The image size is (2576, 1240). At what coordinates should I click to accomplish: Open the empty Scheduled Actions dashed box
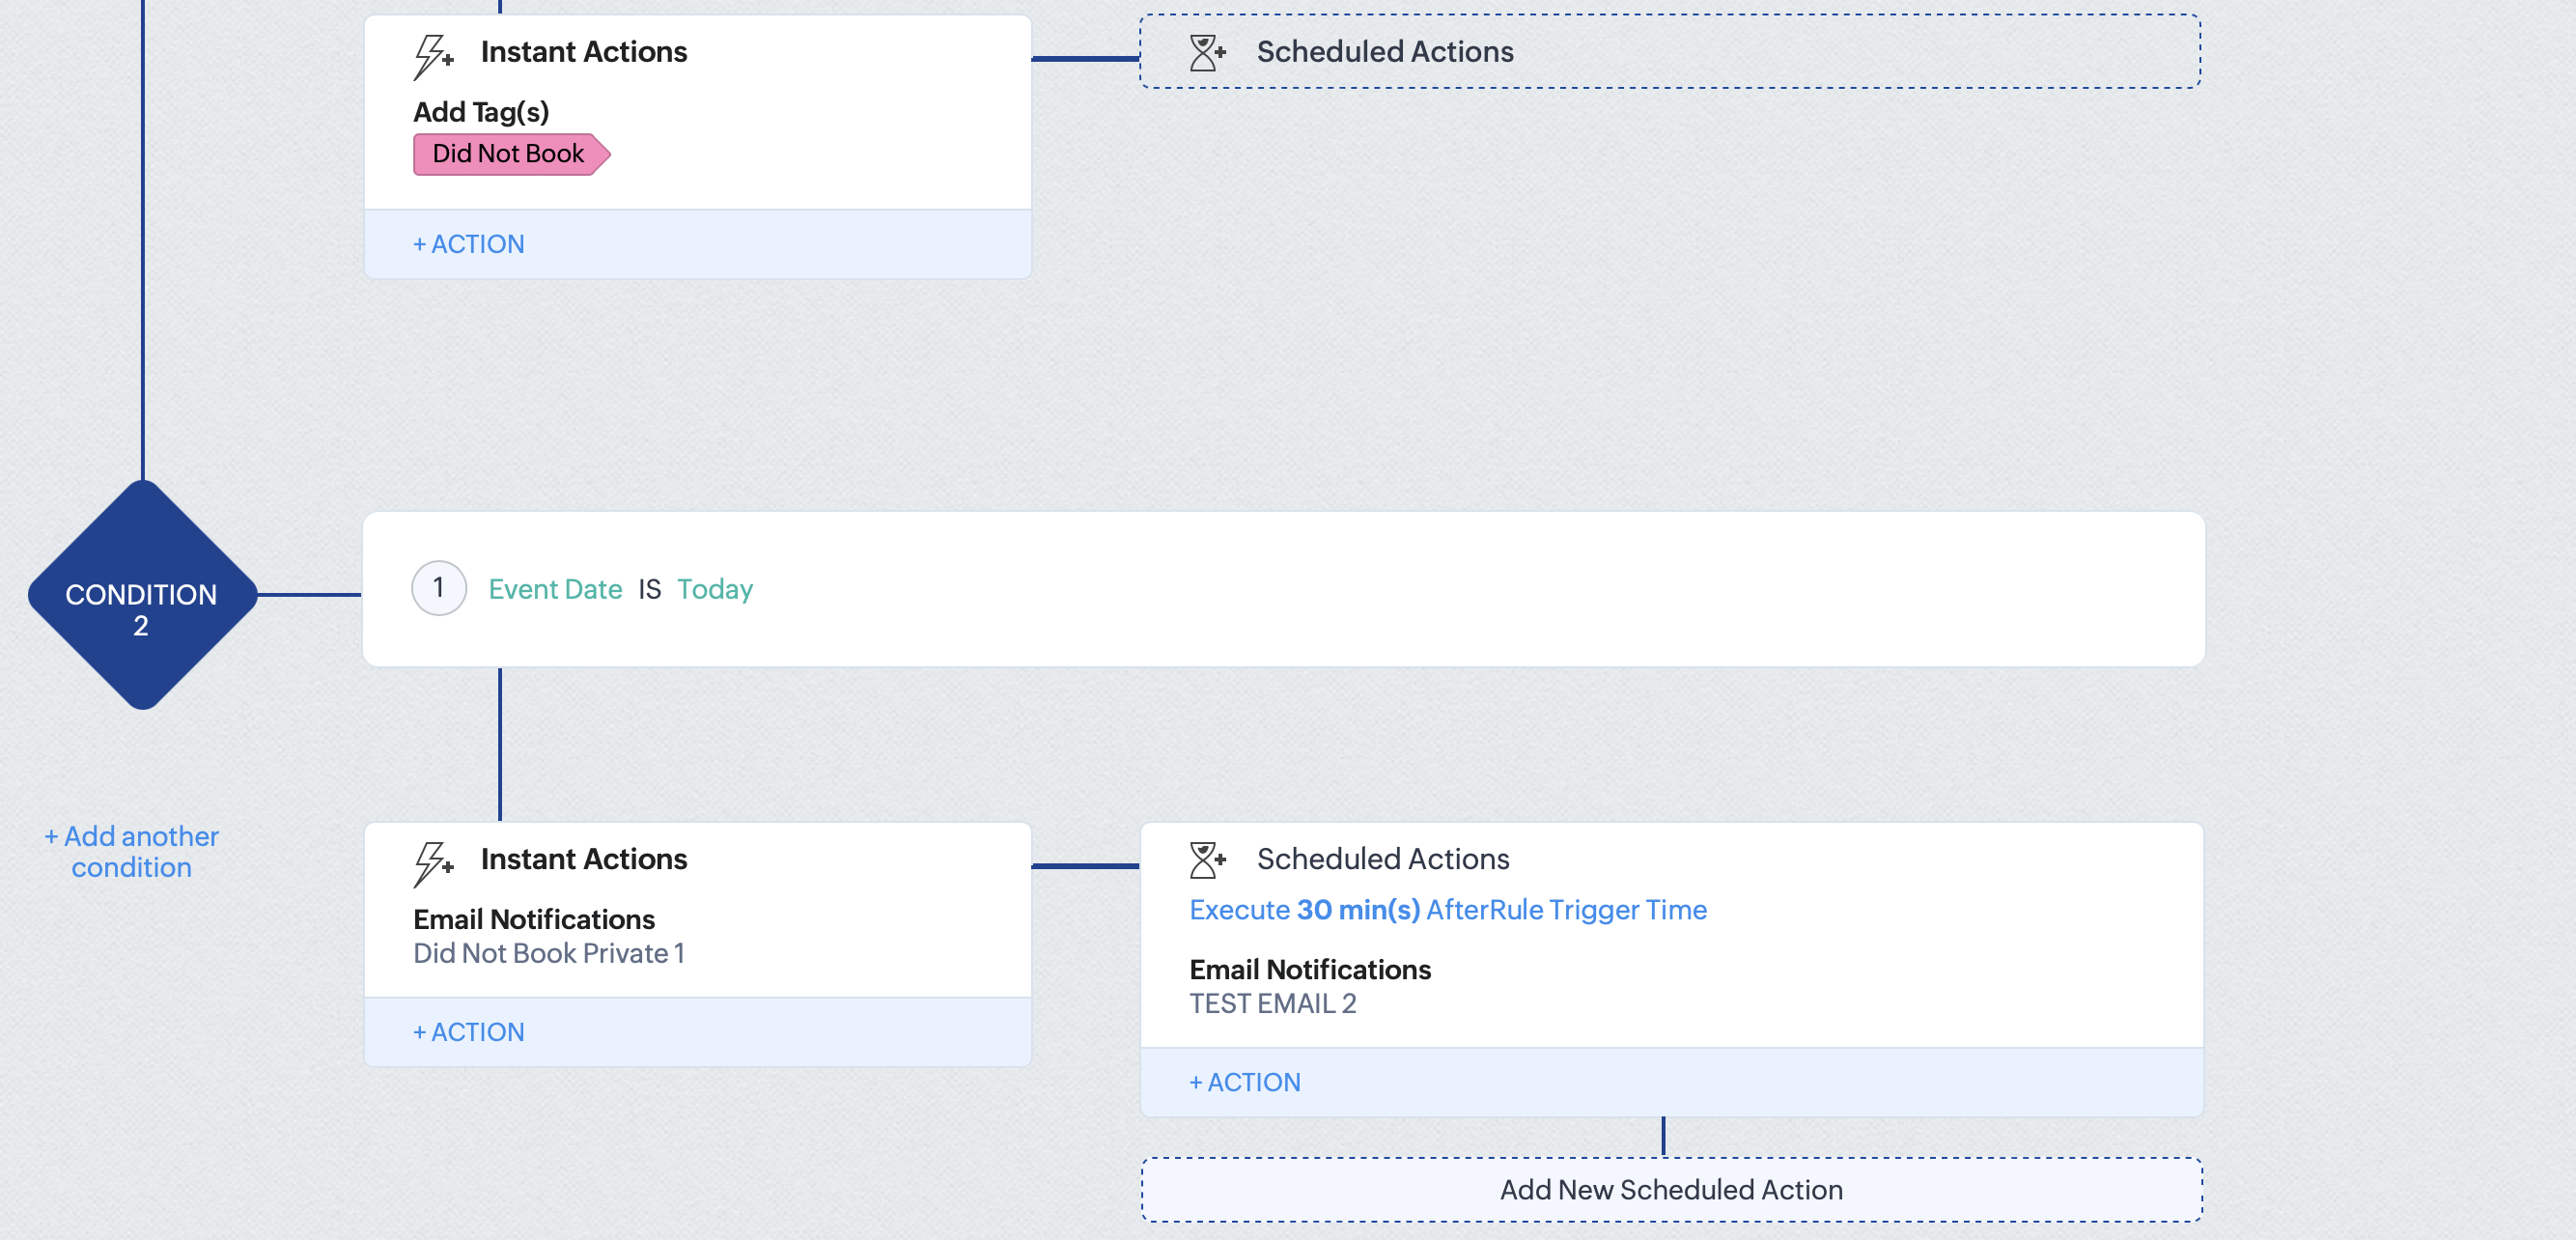[x=1670, y=52]
